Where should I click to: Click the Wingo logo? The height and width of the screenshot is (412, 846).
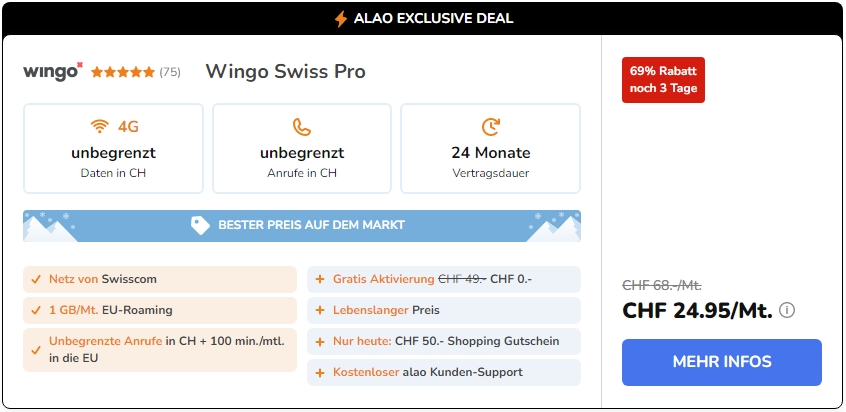[x=53, y=72]
